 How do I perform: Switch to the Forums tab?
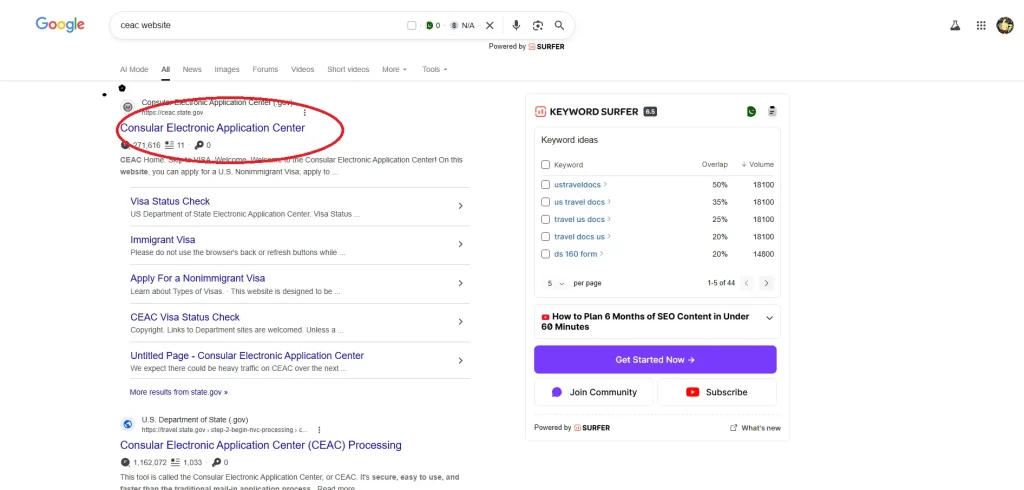pyautogui.click(x=265, y=69)
